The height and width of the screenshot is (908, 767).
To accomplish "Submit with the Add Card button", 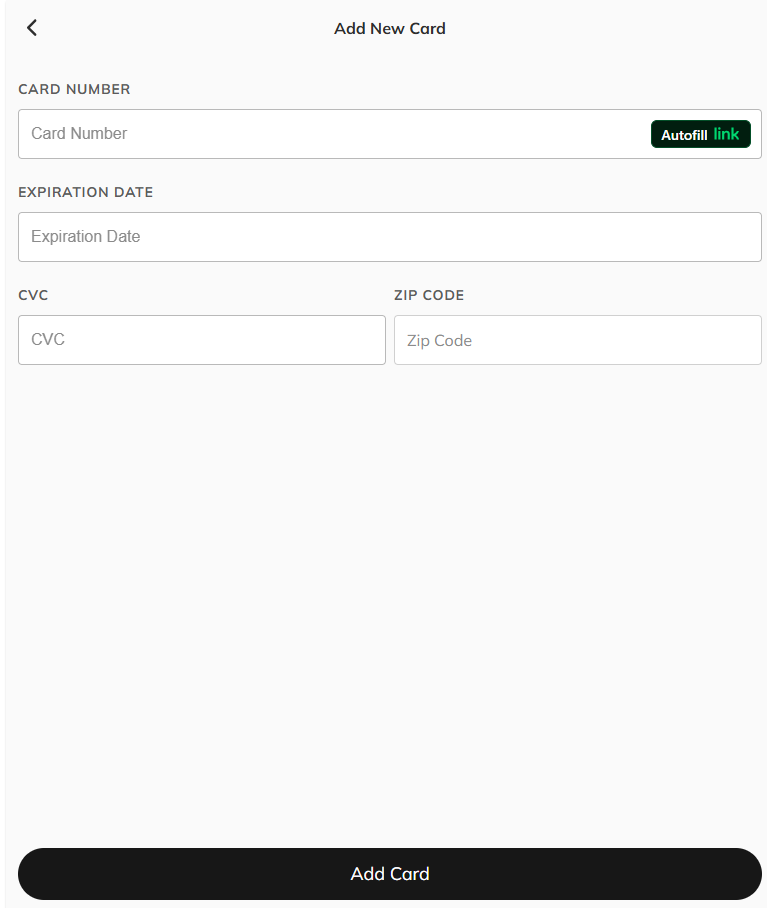I will [390, 873].
